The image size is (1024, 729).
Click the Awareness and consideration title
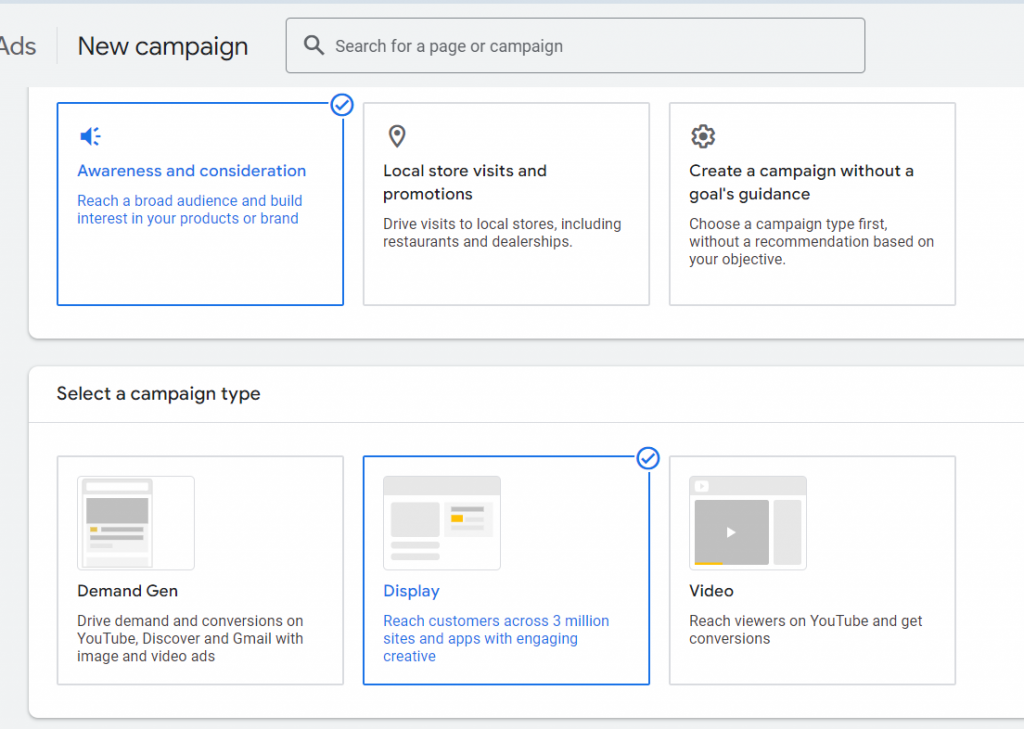(192, 171)
